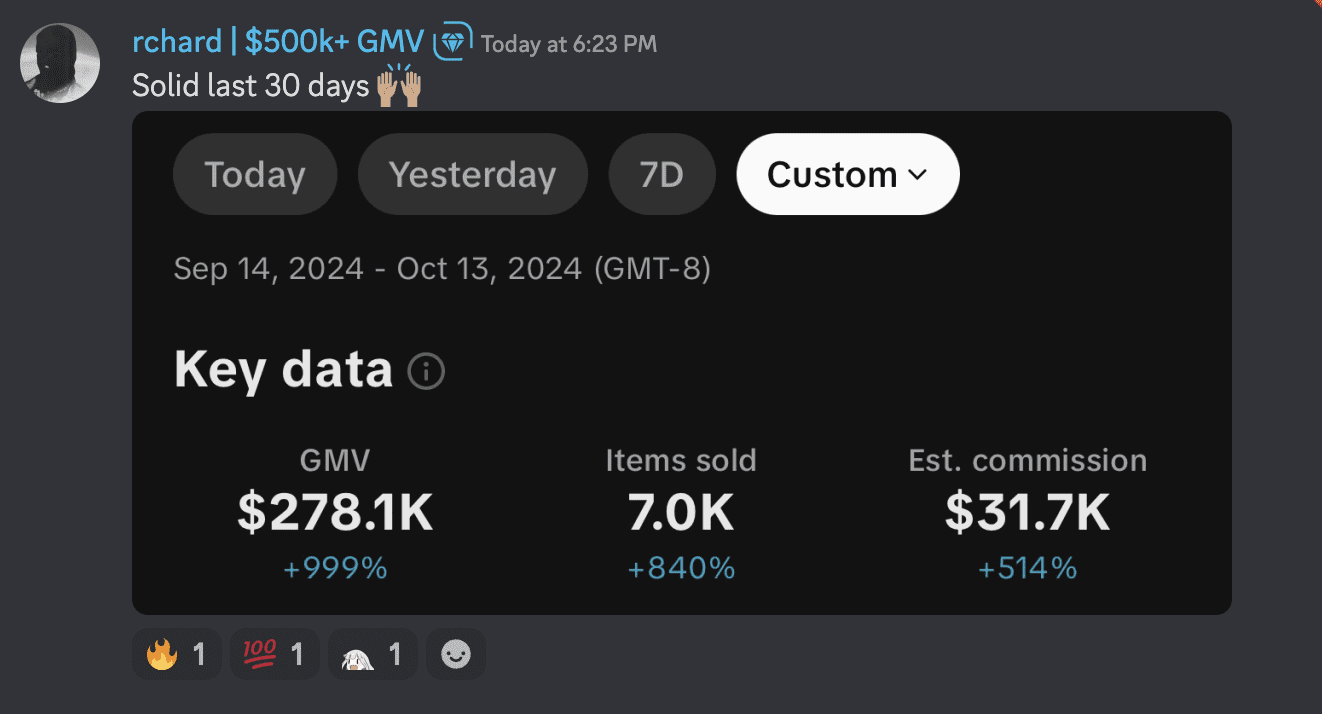Toggle the 100 emoji reaction
The height and width of the screenshot is (714, 1322).
[x=273, y=655]
